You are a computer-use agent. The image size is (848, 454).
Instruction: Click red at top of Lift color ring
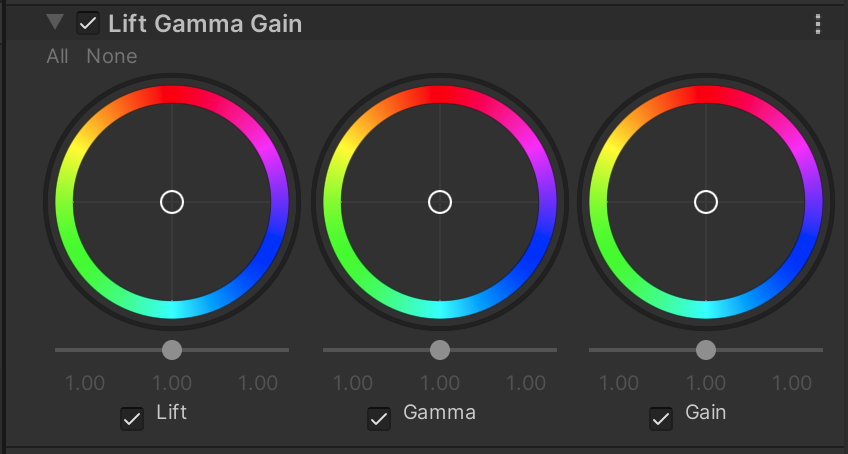(172, 95)
